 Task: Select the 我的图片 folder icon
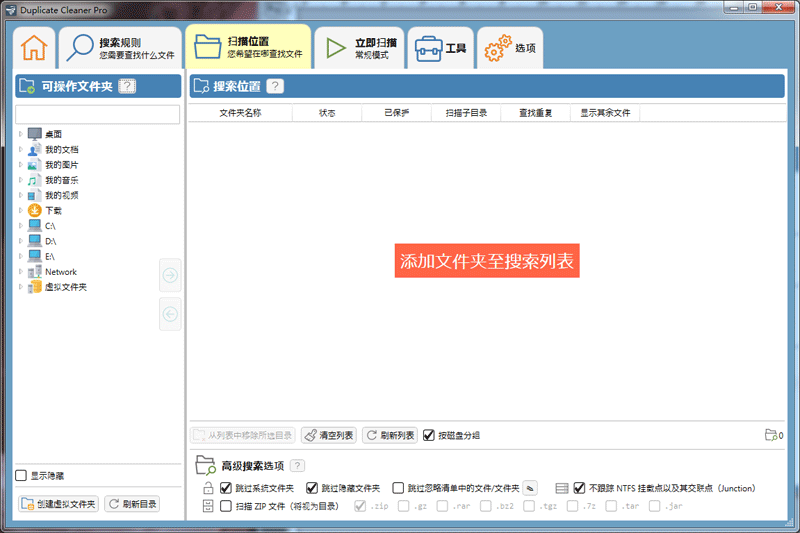click(x=35, y=165)
